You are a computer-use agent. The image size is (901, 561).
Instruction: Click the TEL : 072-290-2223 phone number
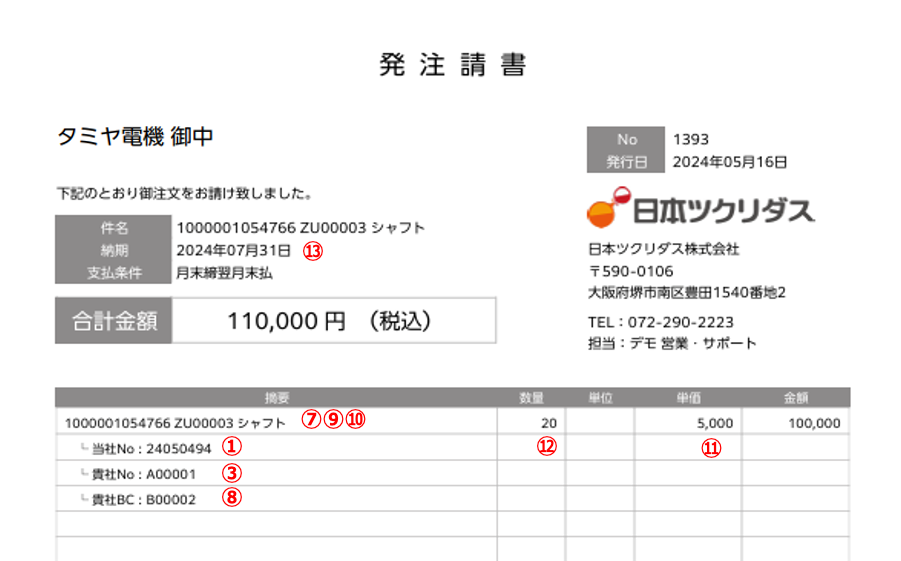click(661, 322)
